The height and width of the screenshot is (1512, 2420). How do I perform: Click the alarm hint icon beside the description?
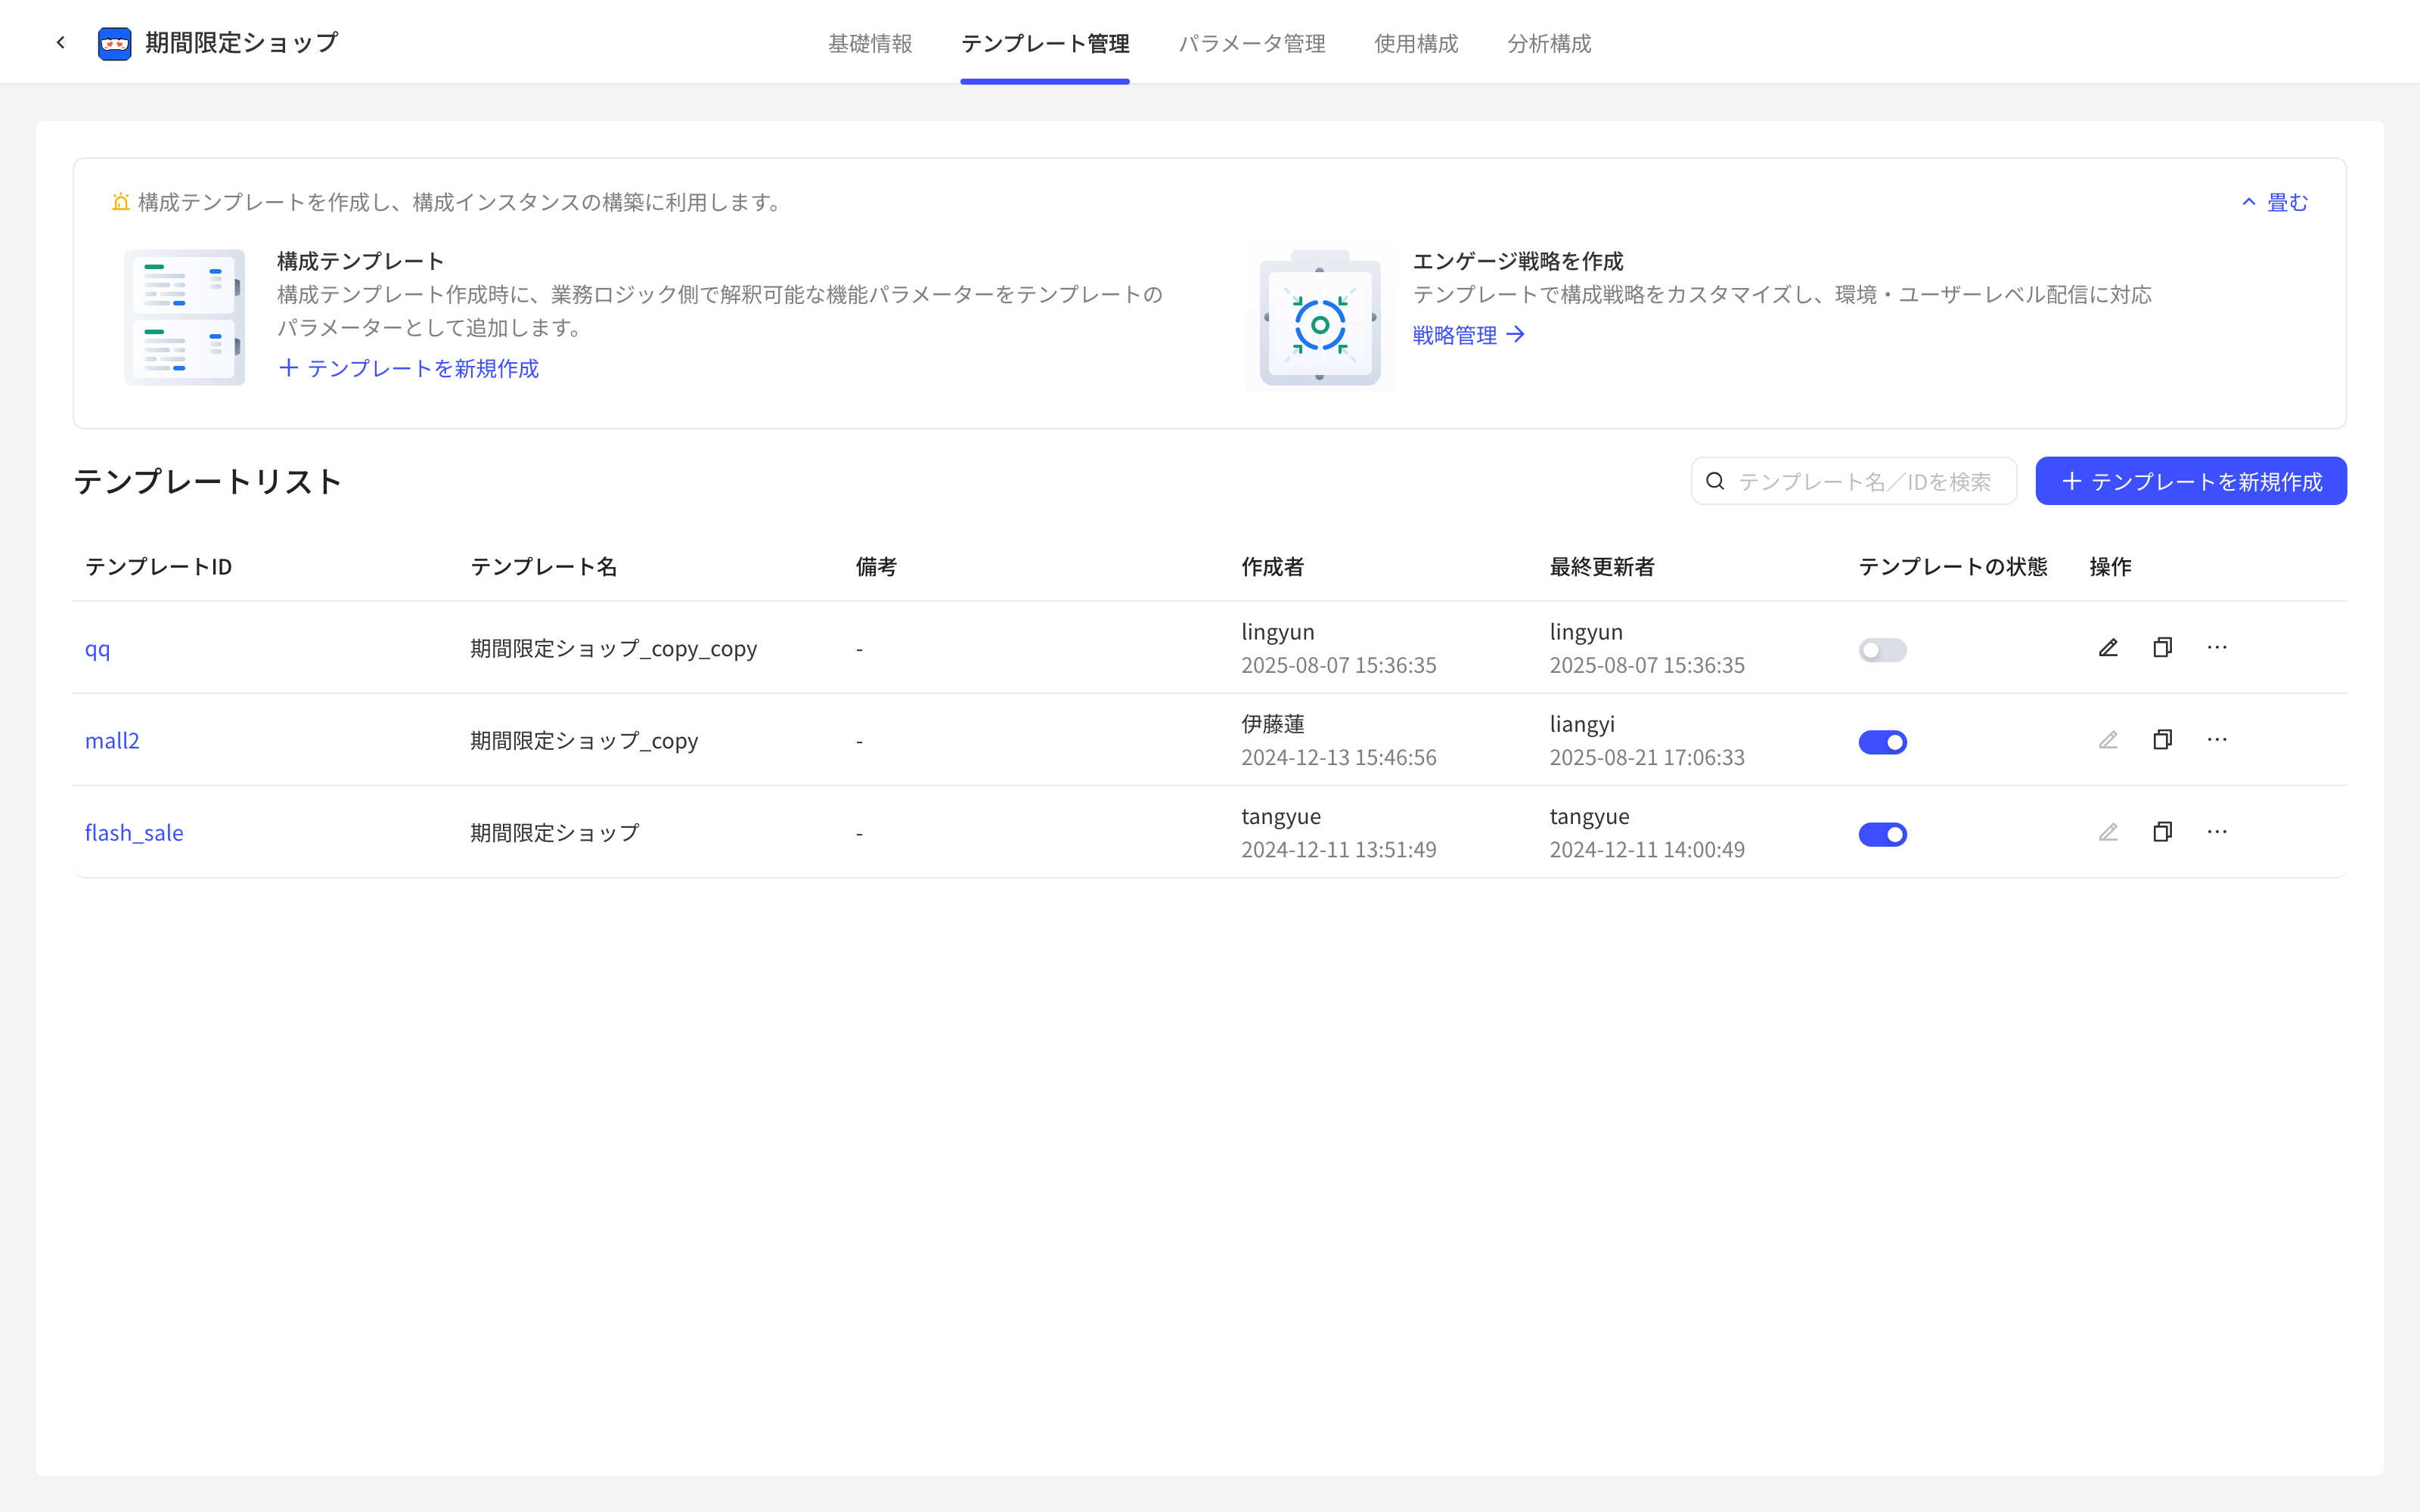tap(120, 202)
